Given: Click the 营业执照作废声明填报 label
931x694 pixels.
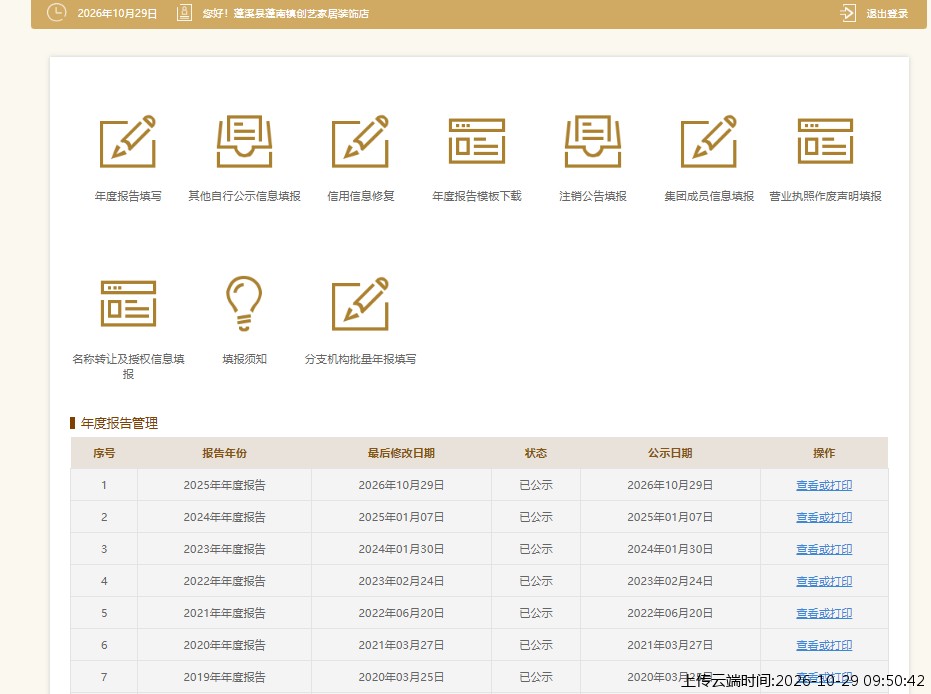Looking at the screenshot, I should [825, 196].
